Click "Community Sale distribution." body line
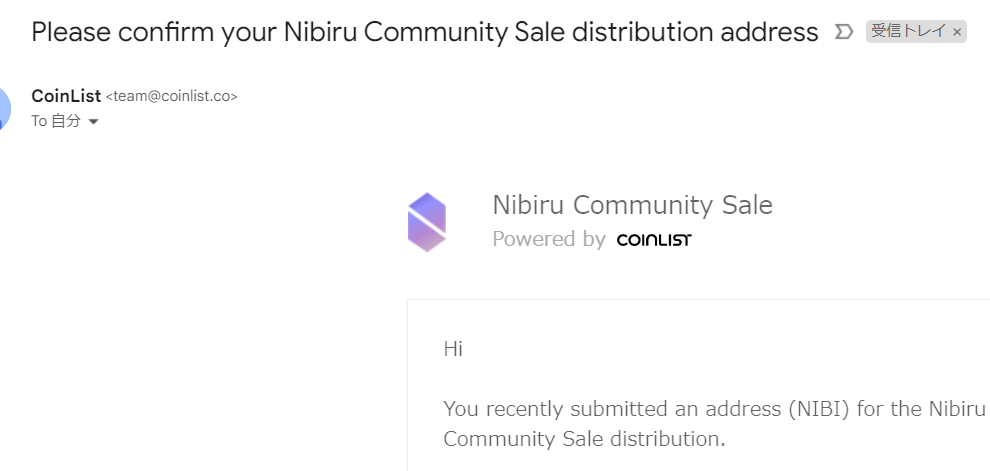990x471 pixels. (x=584, y=438)
